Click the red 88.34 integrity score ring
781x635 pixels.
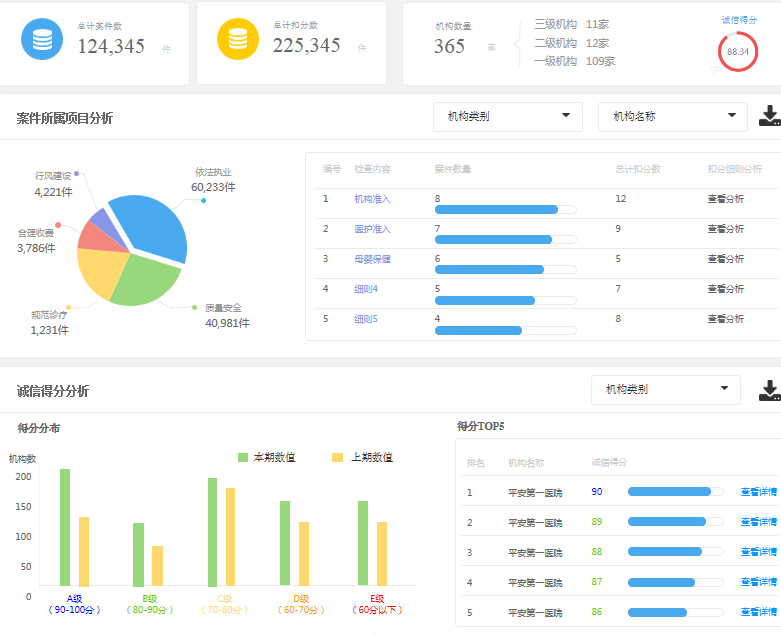click(x=738, y=52)
